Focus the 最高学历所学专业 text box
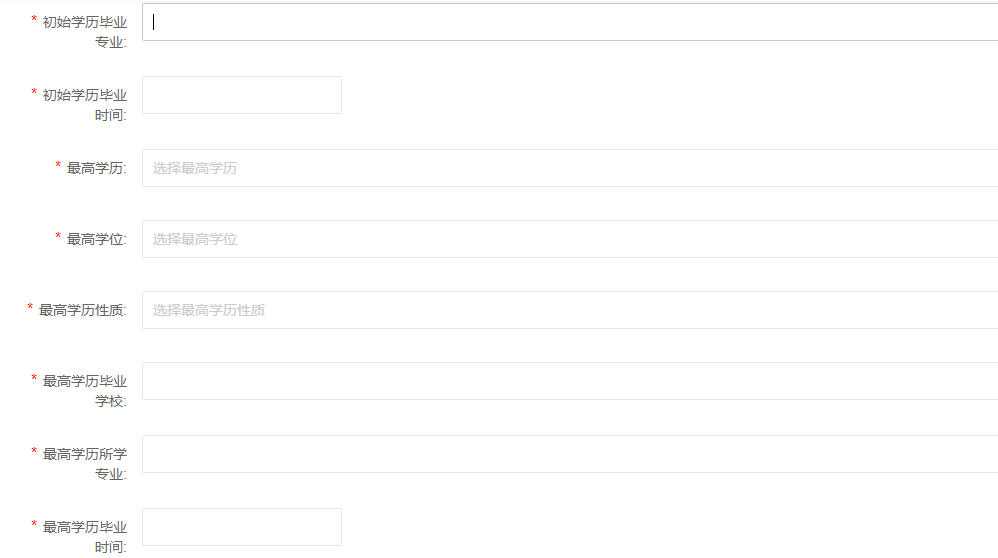 pos(570,454)
